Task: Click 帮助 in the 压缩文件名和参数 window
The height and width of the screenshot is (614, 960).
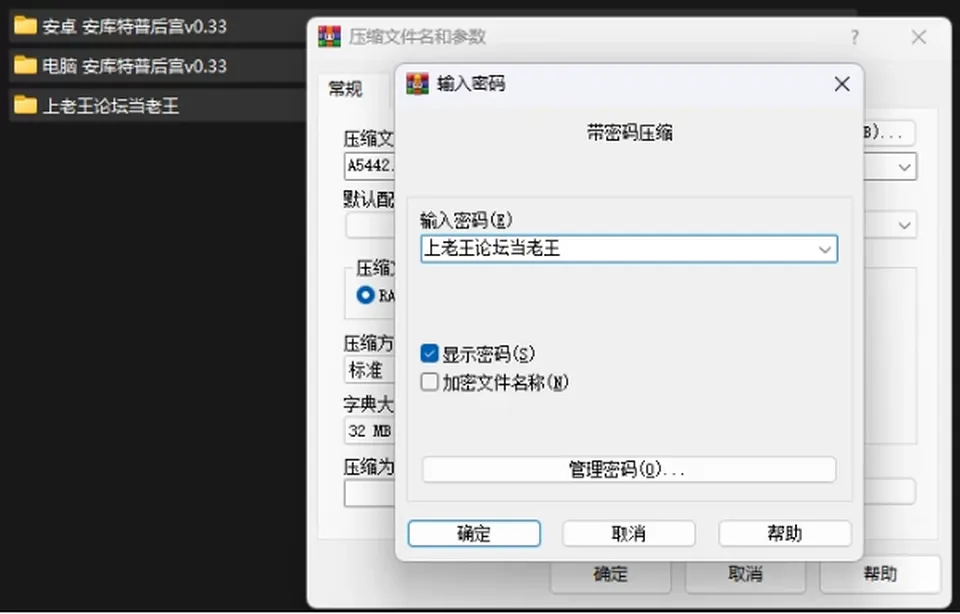Action: (x=880, y=574)
